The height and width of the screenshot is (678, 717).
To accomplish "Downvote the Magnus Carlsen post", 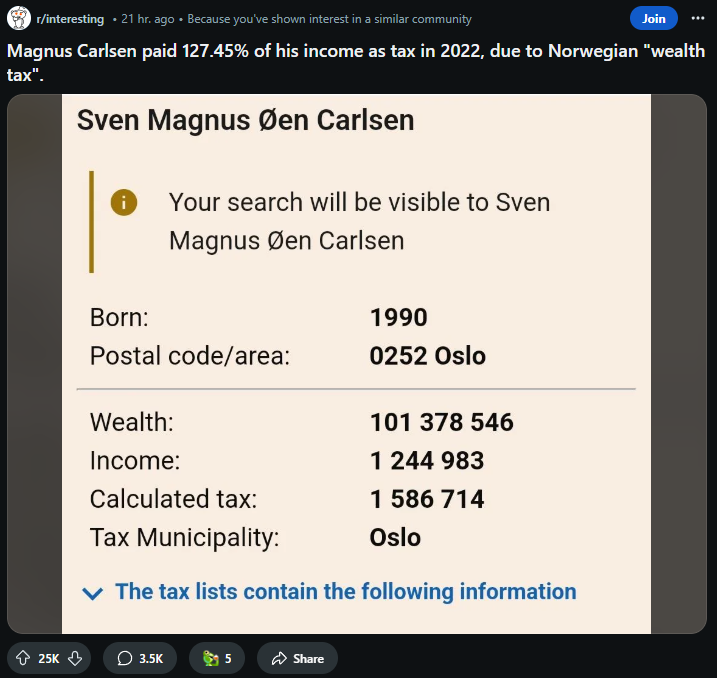I will (x=75, y=658).
